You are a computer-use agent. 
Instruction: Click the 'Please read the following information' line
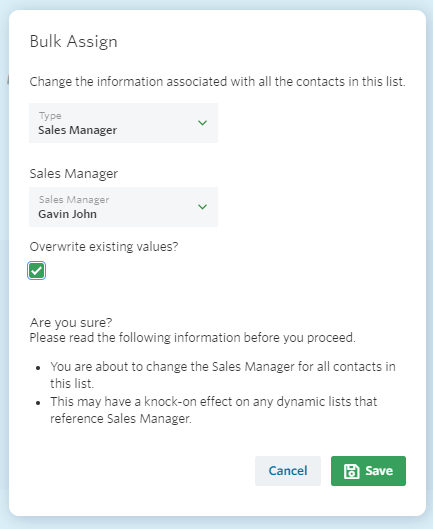point(192,338)
